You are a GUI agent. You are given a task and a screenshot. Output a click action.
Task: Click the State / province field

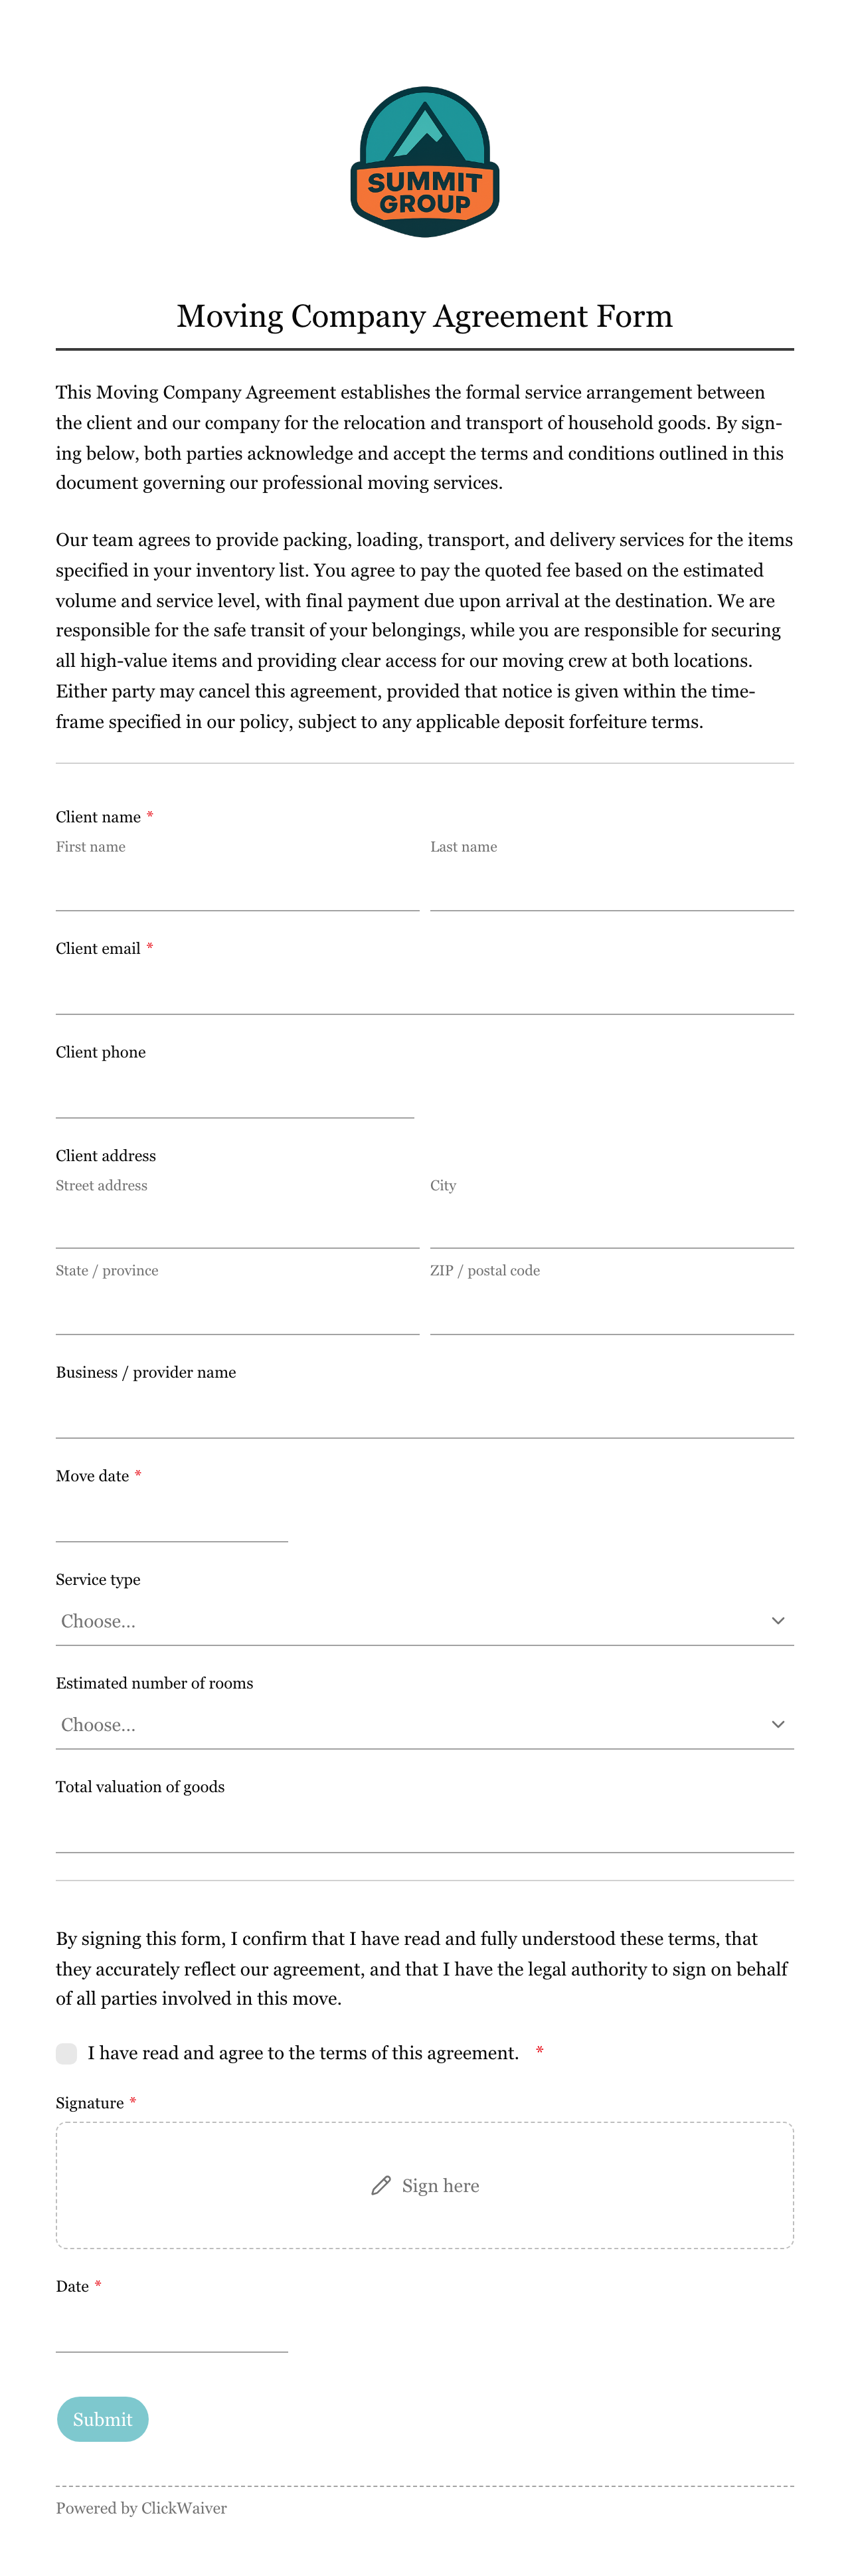pos(237,1310)
